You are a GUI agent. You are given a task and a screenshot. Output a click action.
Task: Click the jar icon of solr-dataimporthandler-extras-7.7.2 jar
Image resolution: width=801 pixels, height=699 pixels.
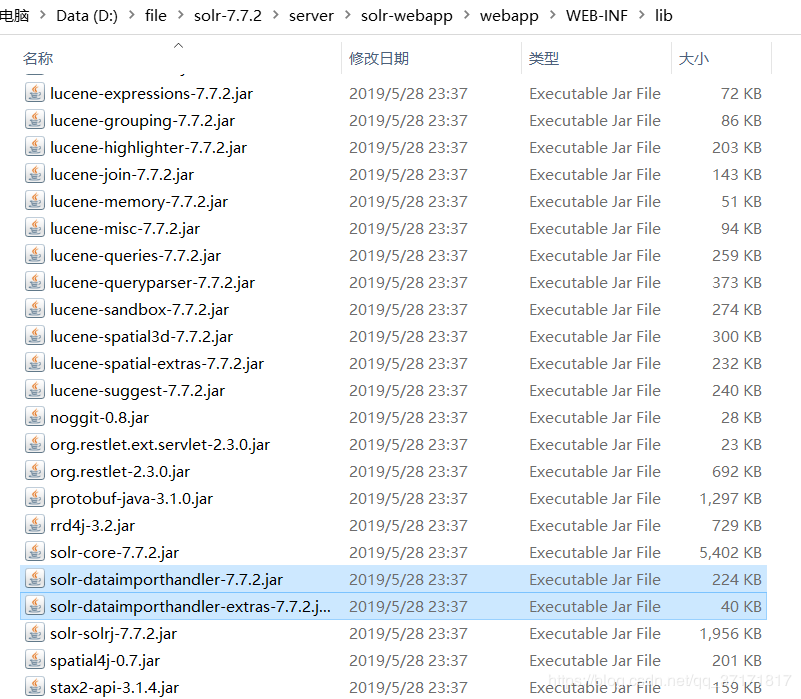[x=35, y=607]
